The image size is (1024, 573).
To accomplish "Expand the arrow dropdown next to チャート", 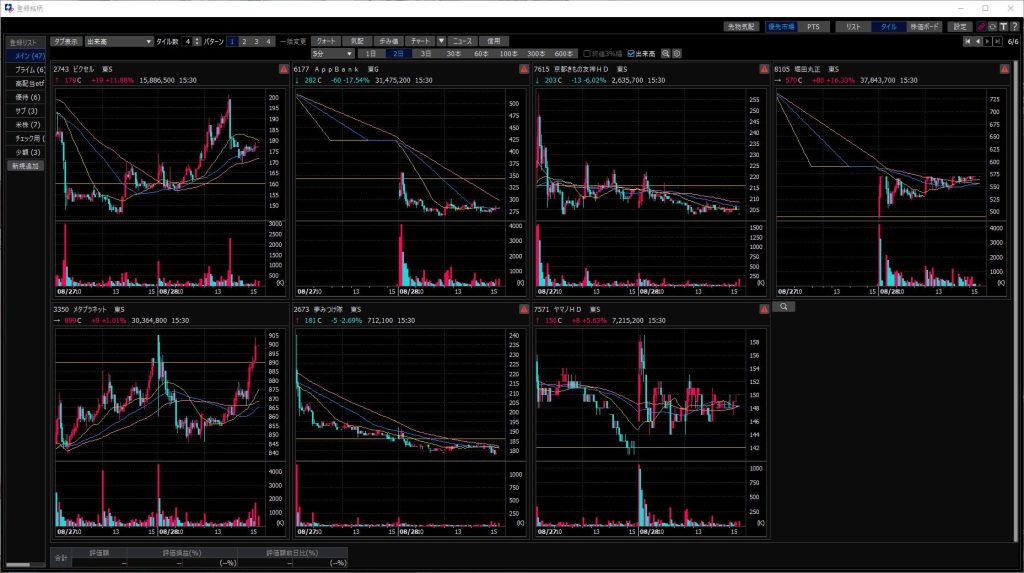I will (441, 41).
